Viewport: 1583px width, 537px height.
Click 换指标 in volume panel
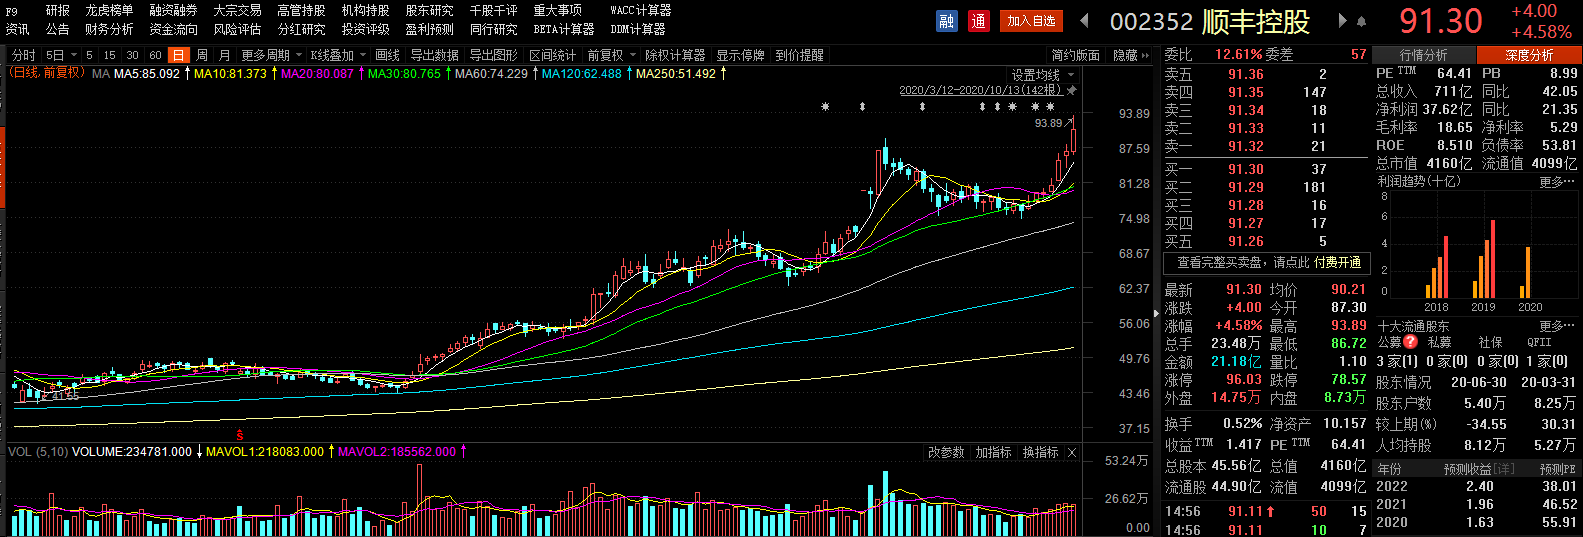coord(1040,453)
